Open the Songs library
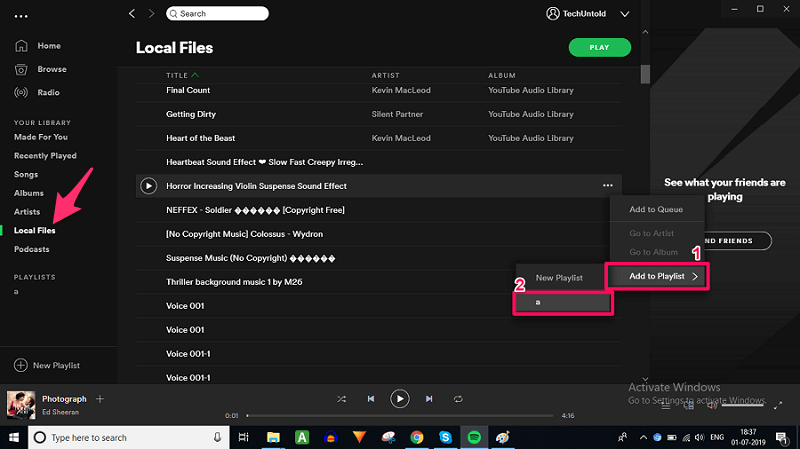This screenshot has width=800, height=449. [x=26, y=174]
